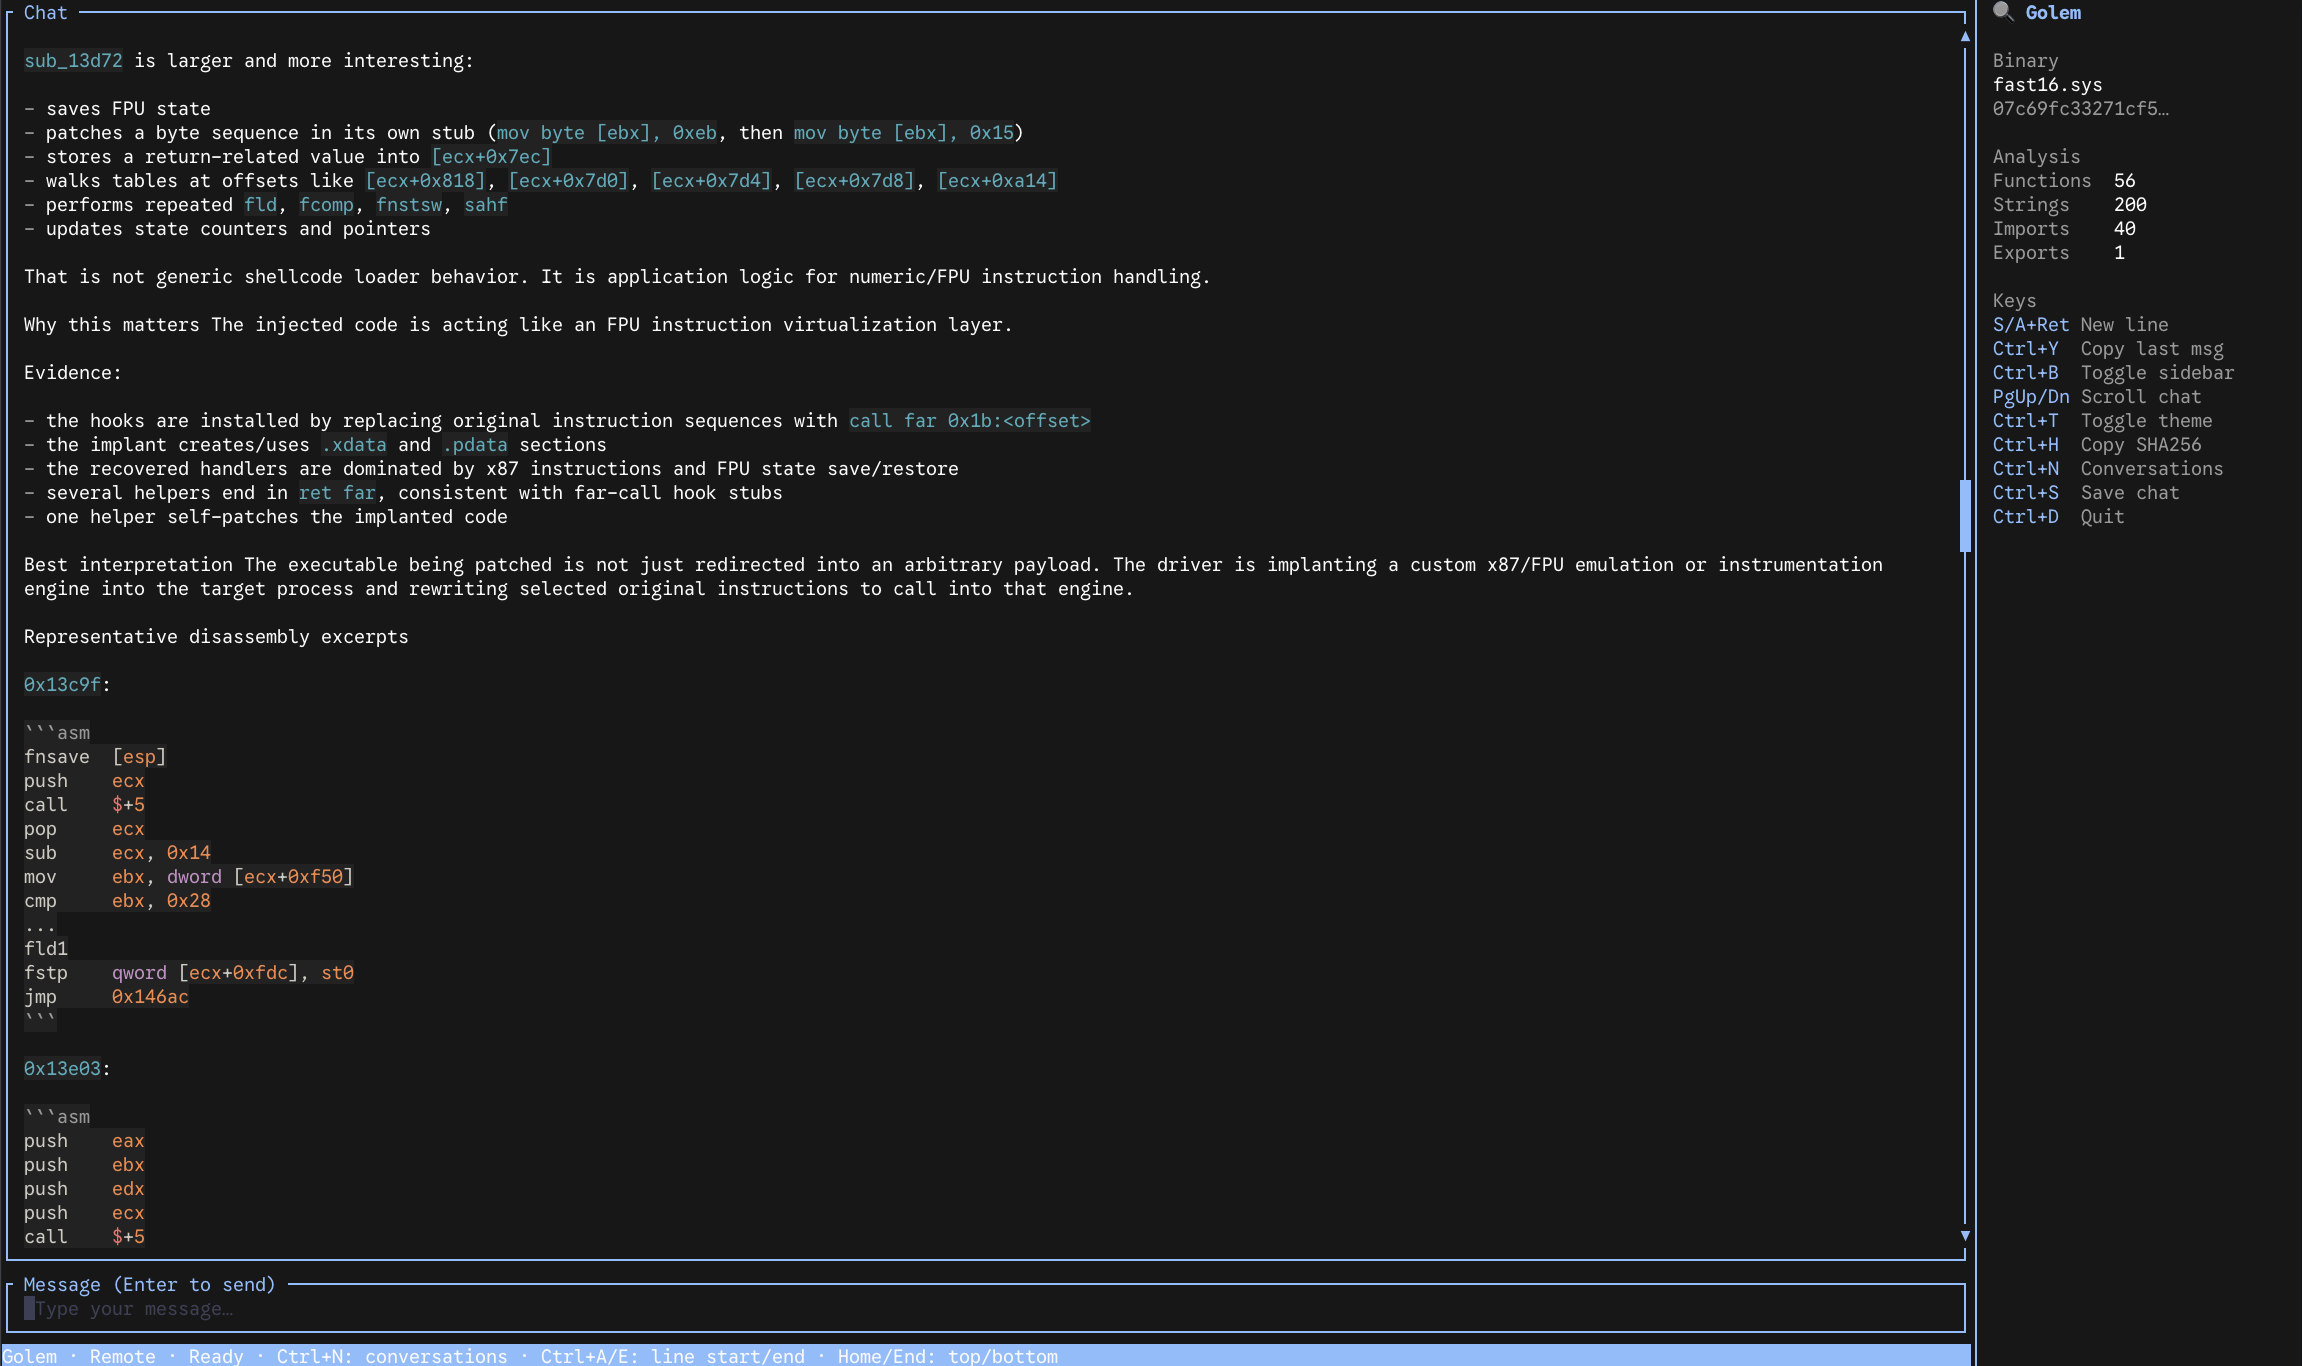Click 'Ctrl+N: conversations' in the status bar

pos(392,1356)
